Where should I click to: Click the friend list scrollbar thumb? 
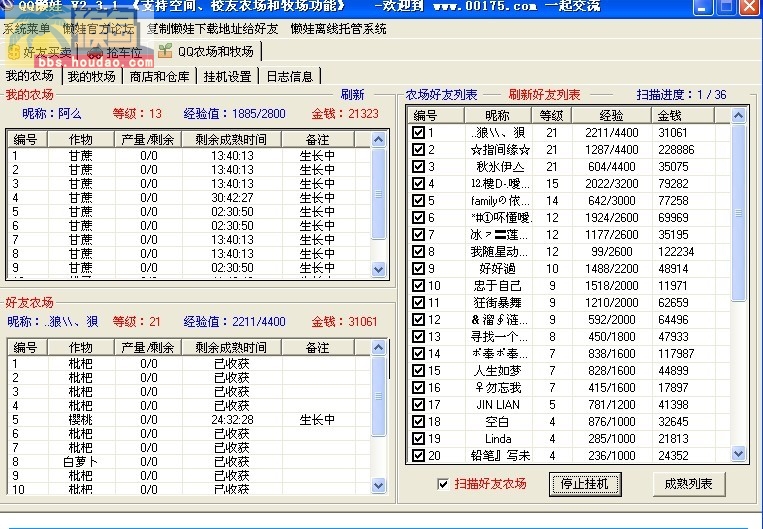[x=739, y=213]
